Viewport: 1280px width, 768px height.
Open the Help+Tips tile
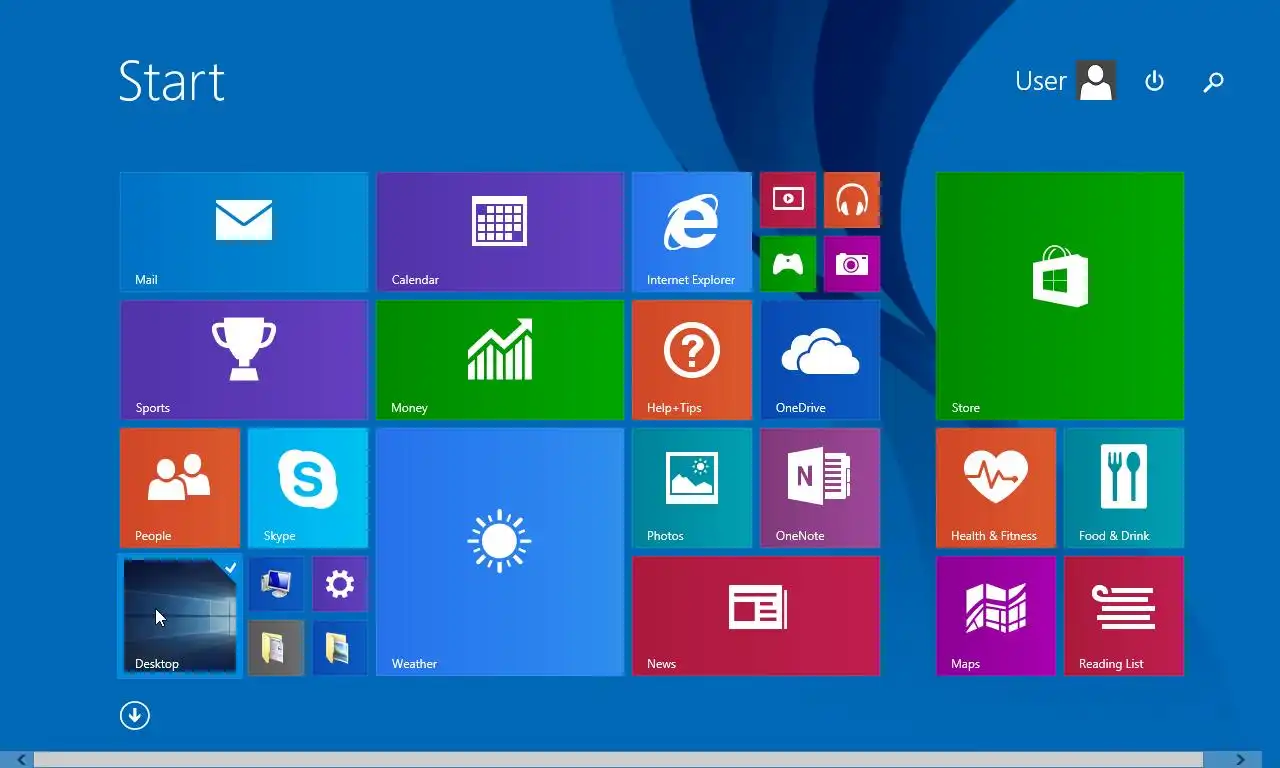coord(692,360)
